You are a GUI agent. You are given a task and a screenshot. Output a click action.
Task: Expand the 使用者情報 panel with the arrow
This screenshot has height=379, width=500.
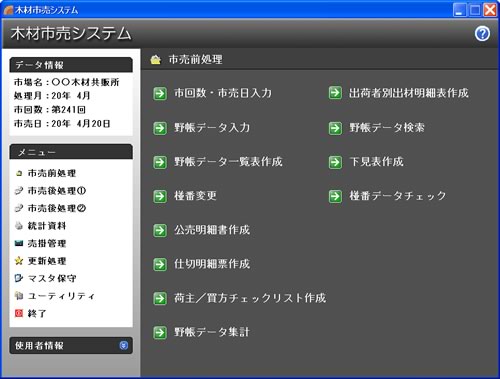(x=124, y=345)
